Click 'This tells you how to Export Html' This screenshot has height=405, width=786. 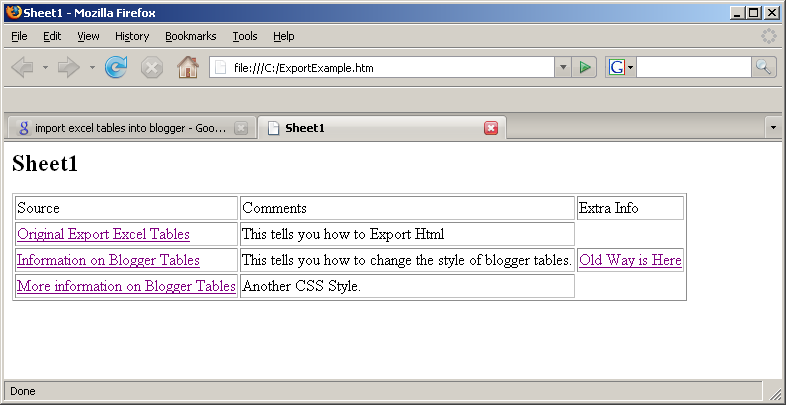(x=343, y=234)
